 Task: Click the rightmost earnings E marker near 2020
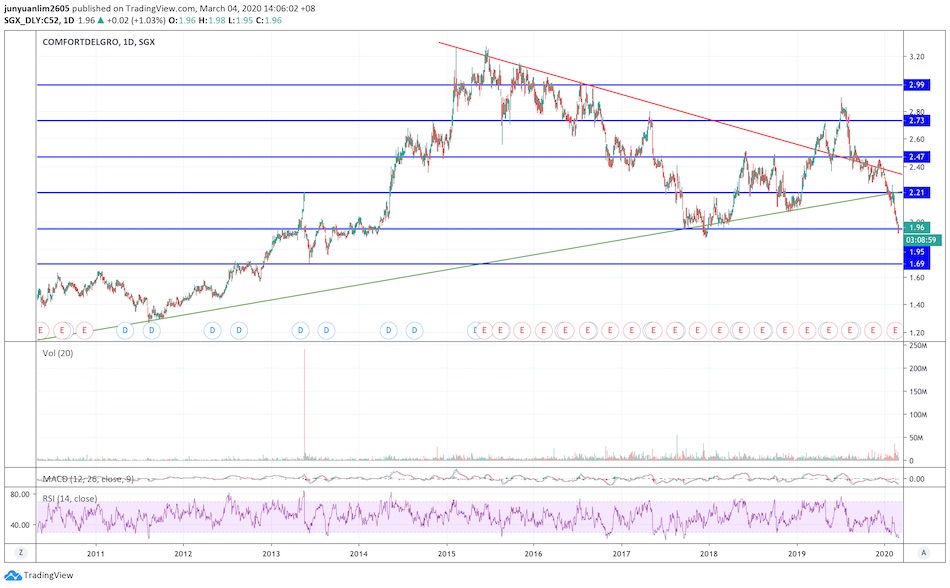[895, 330]
